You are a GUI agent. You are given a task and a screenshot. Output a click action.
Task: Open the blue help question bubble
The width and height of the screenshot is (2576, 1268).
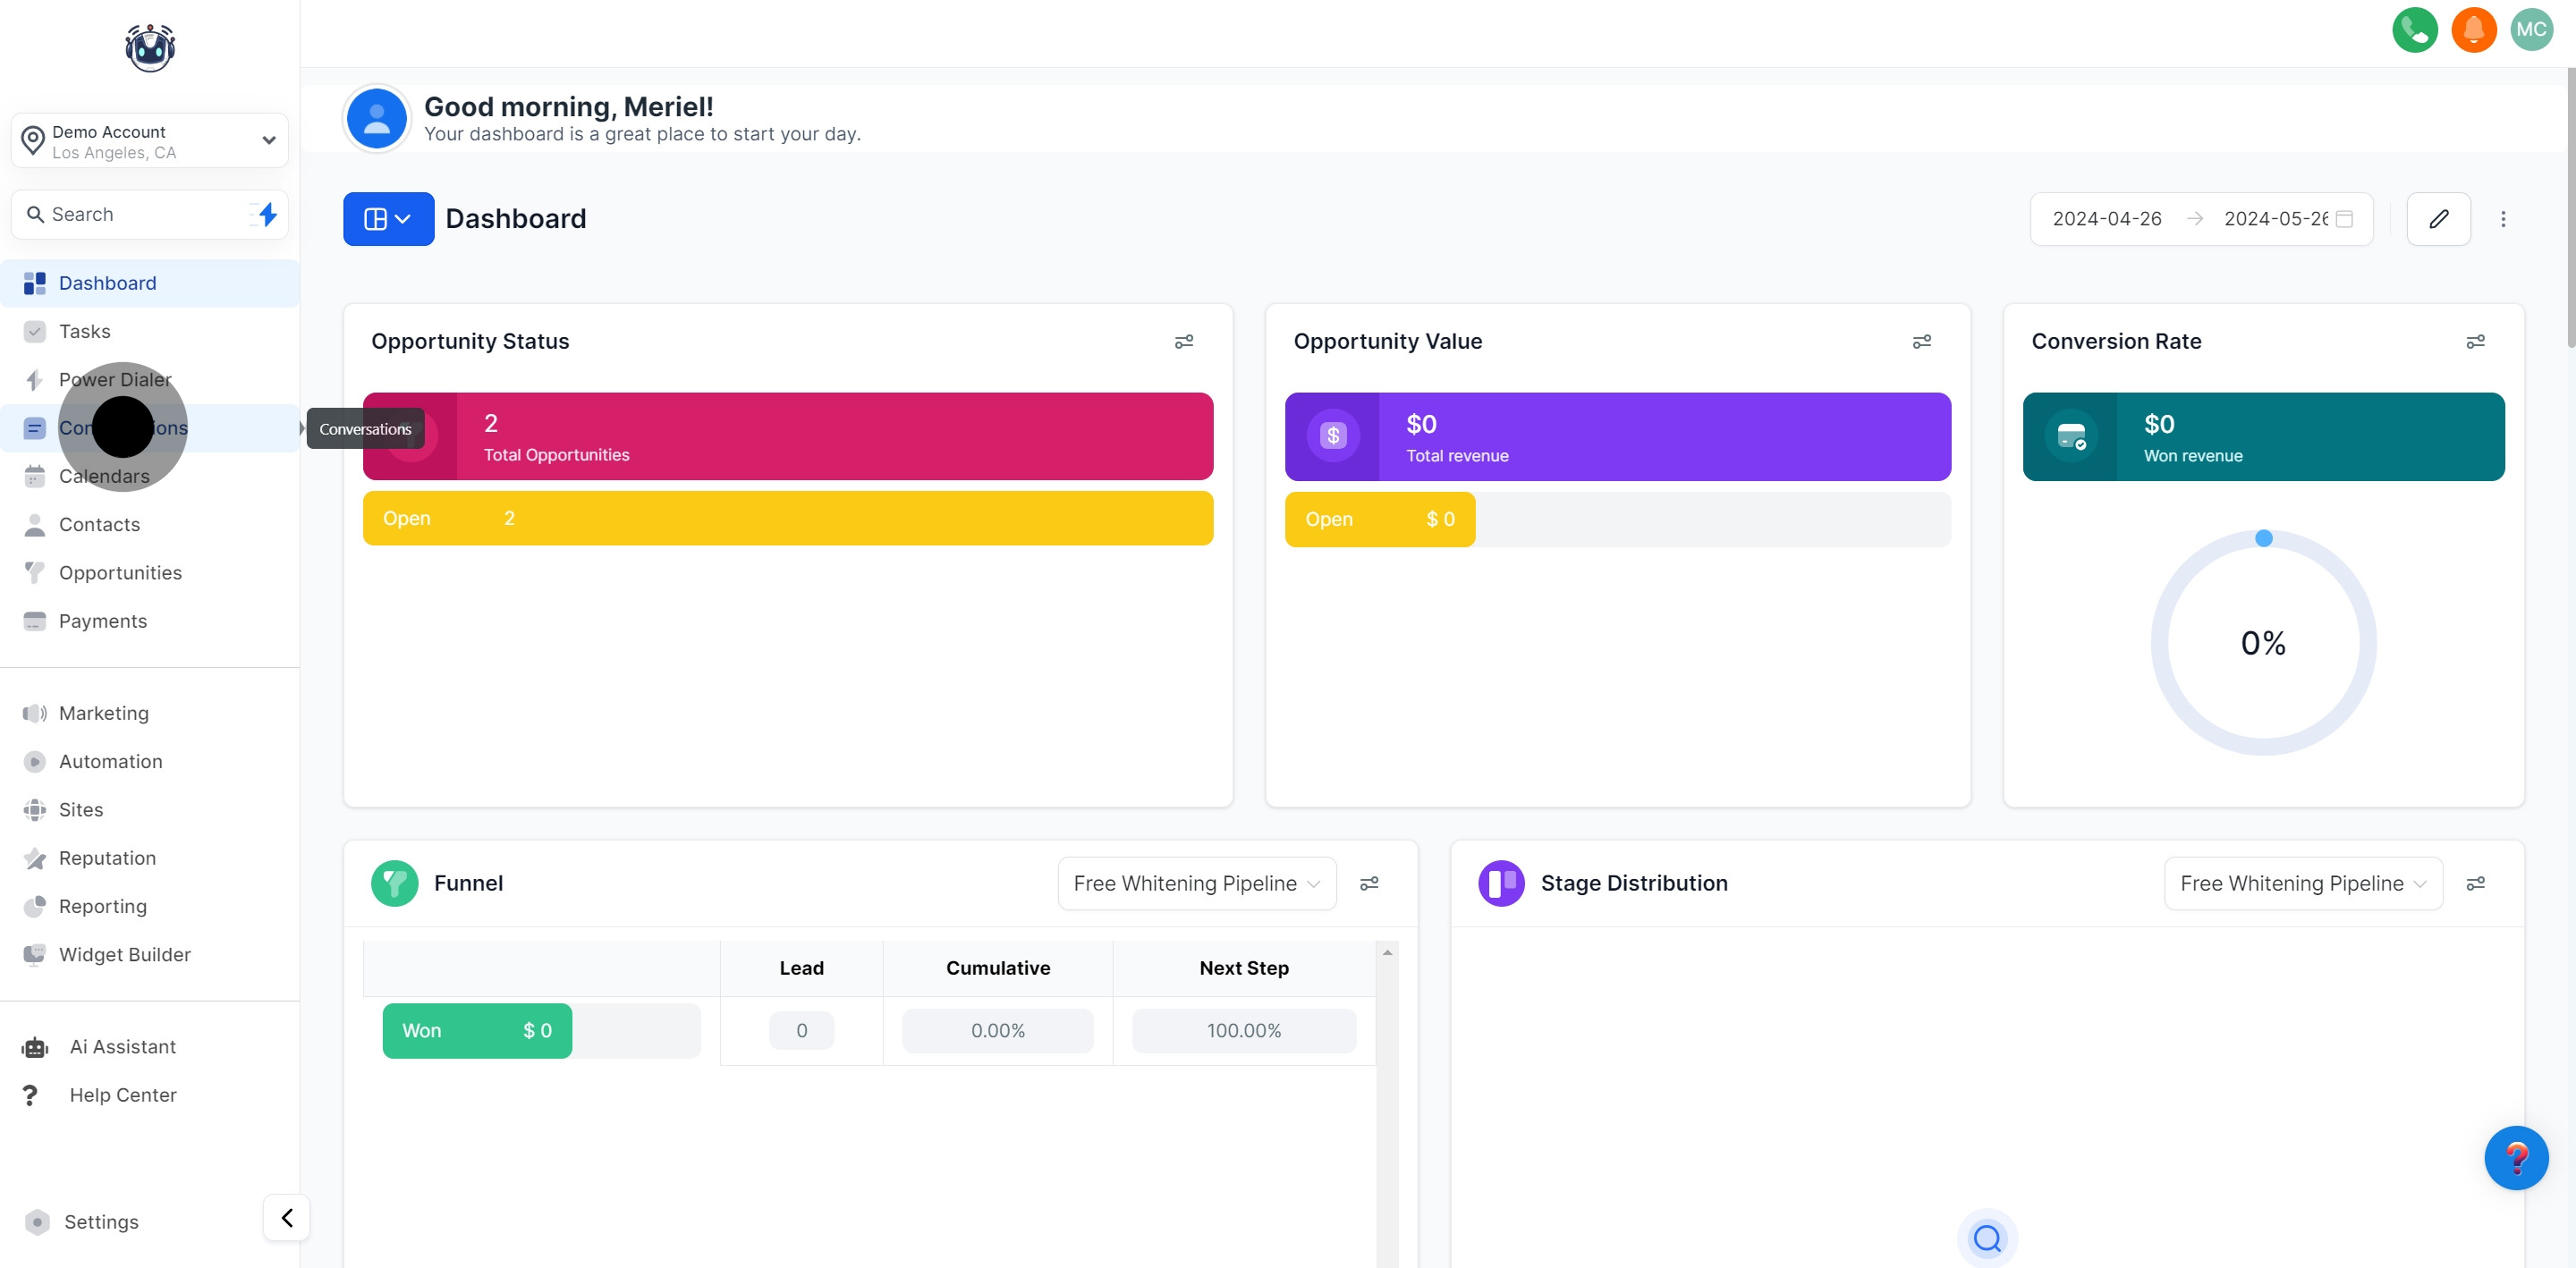coord(2516,1158)
